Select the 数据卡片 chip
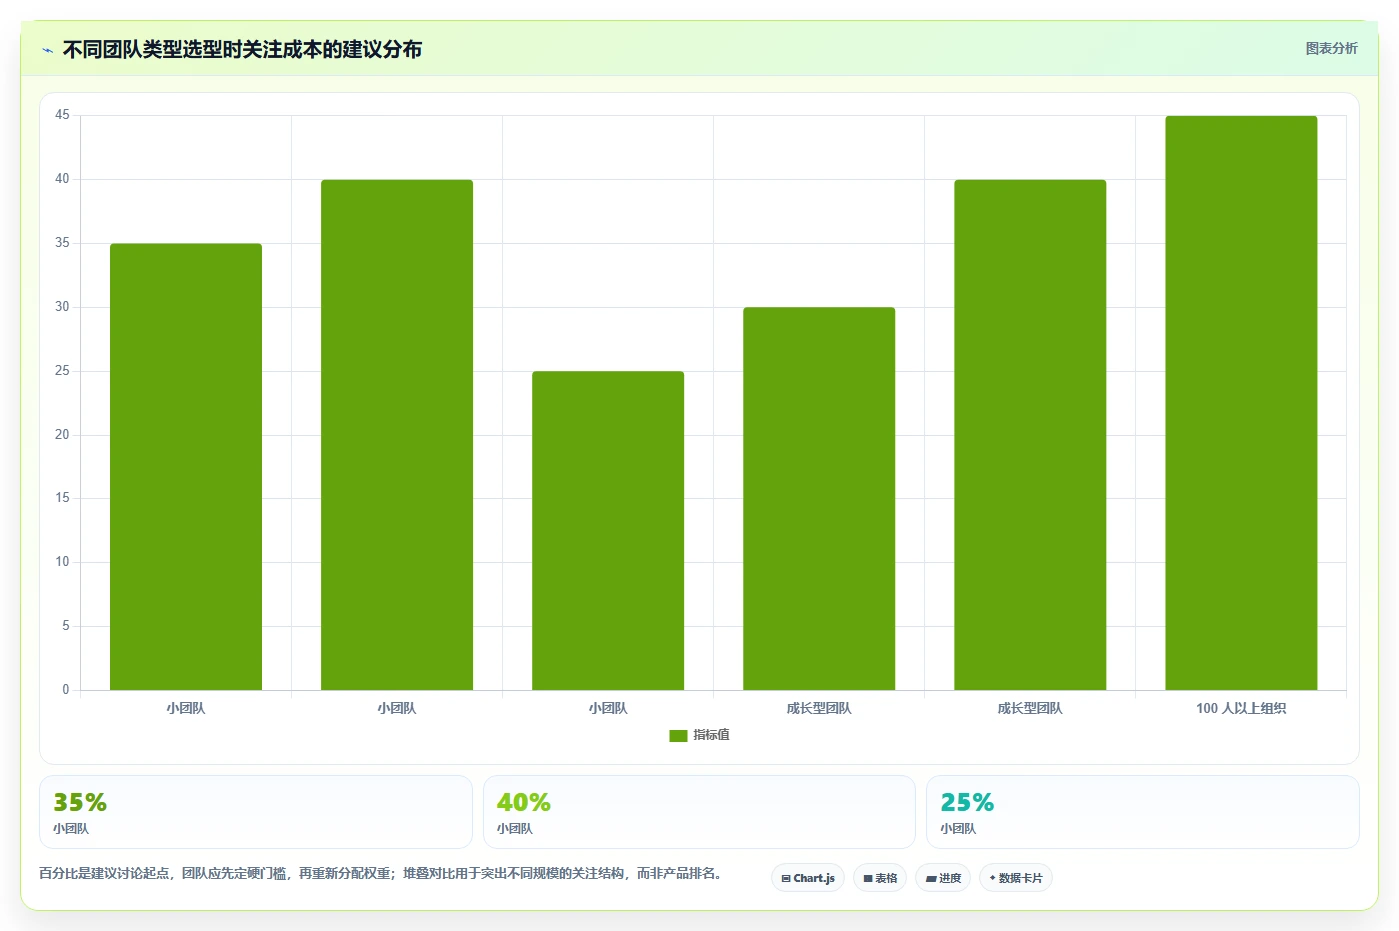This screenshot has width=1399, height=931. tap(1016, 878)
